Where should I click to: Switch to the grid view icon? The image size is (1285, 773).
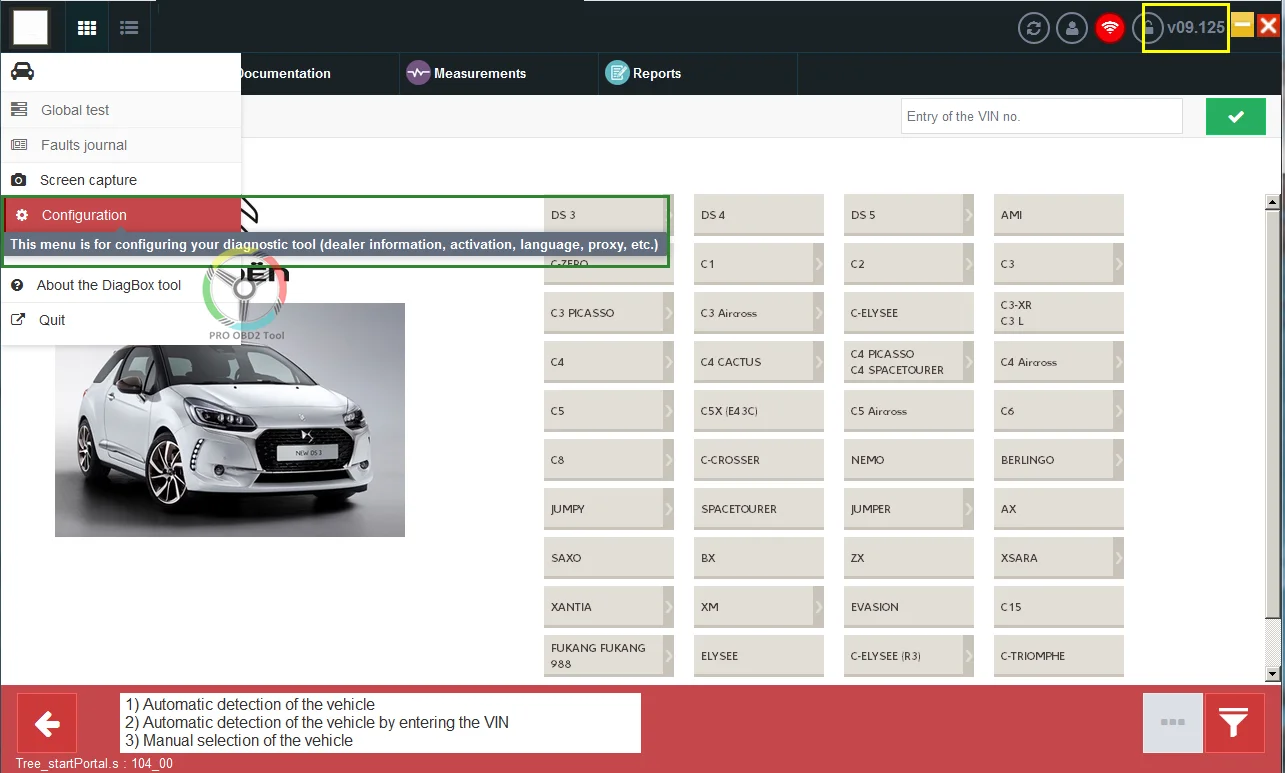[87, 28]
